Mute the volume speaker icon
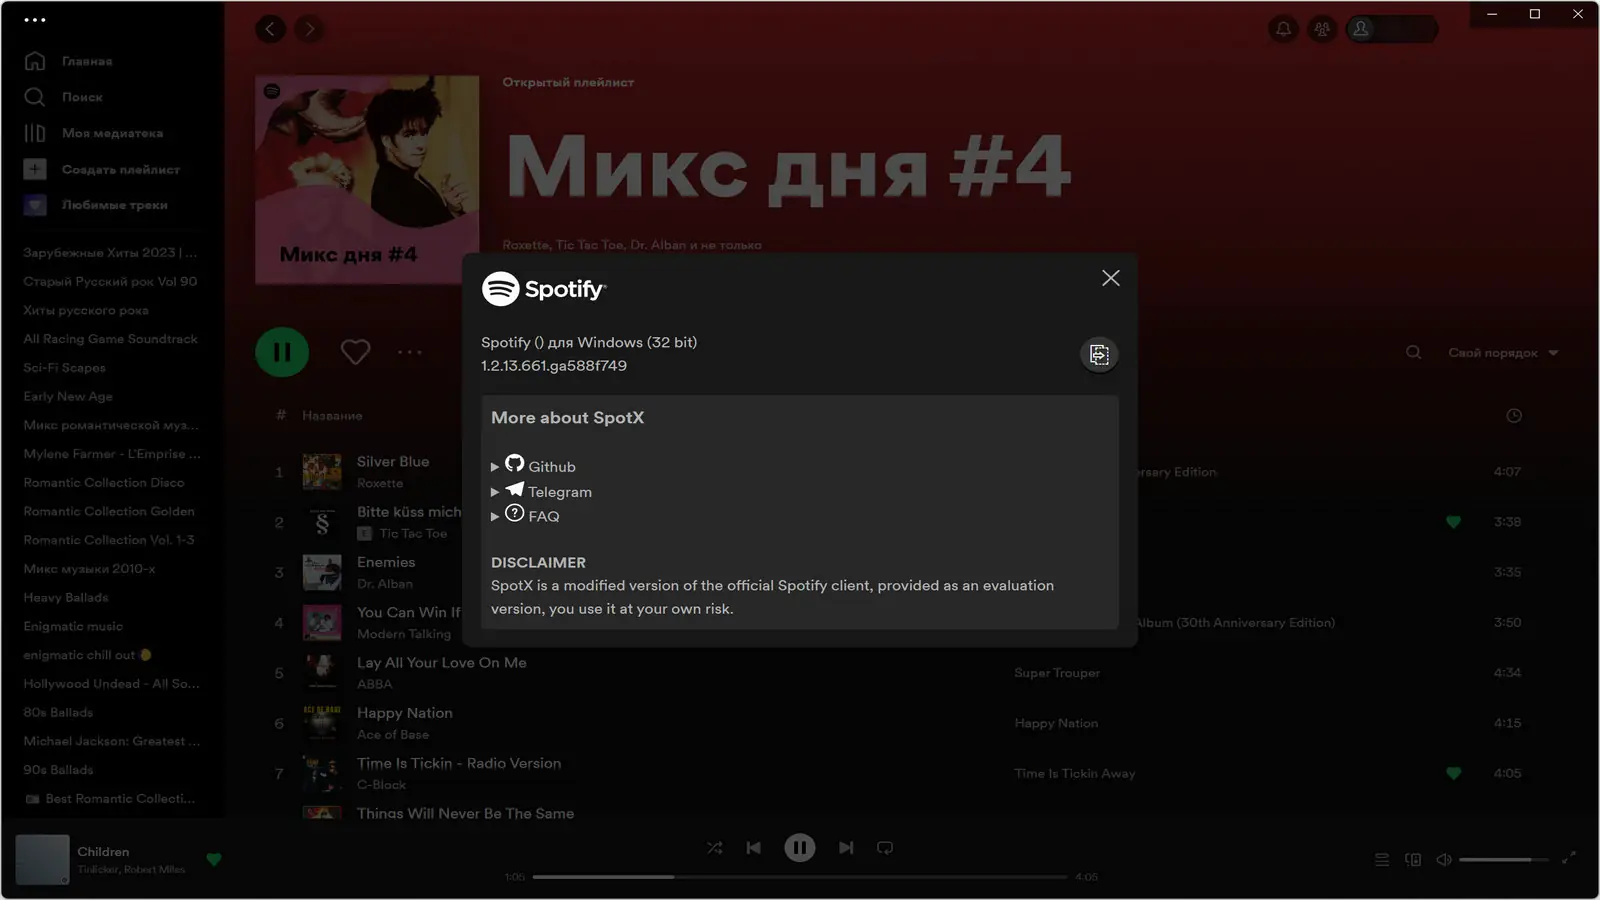 [1443, 860]
